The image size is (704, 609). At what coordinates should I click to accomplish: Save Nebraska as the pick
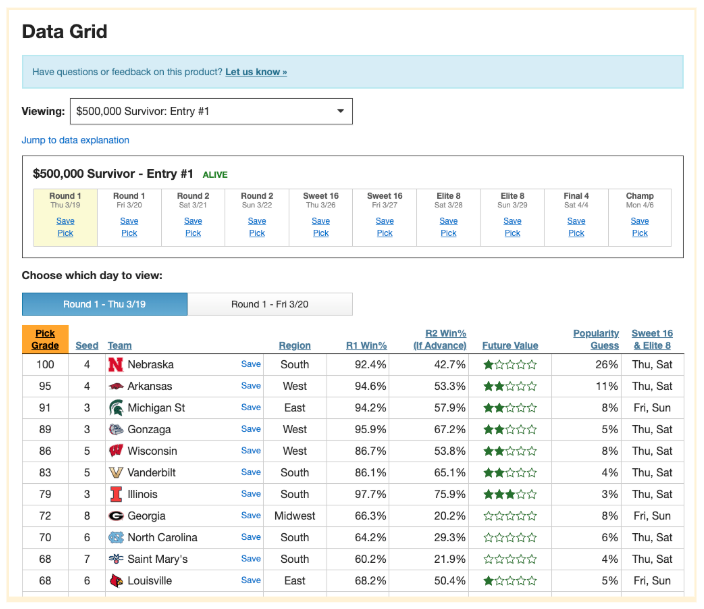251,364
